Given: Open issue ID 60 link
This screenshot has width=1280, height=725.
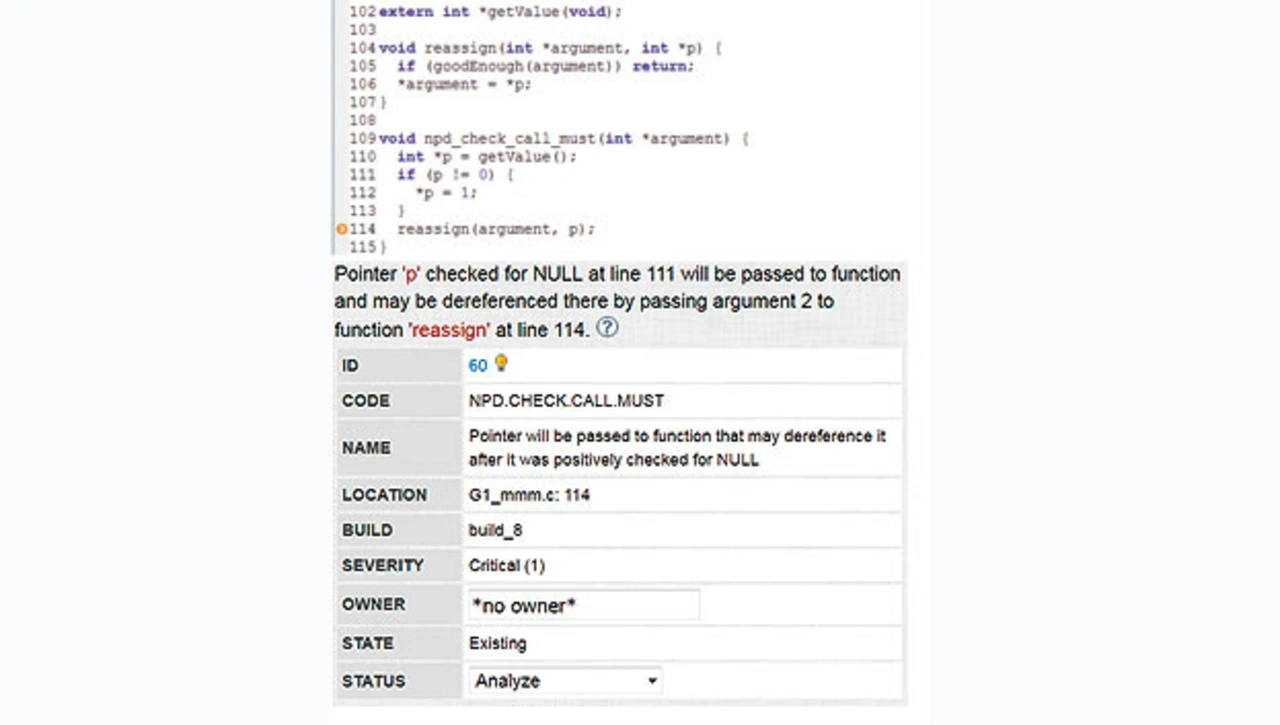Looking at the screenshot, I should (x=478, y=366).
